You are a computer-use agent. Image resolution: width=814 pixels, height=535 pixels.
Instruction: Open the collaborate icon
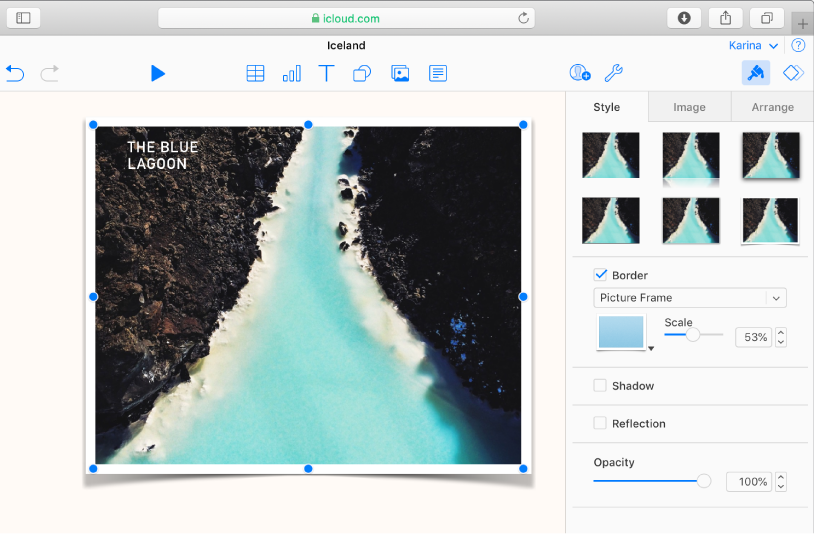click(x=579, y=73)
